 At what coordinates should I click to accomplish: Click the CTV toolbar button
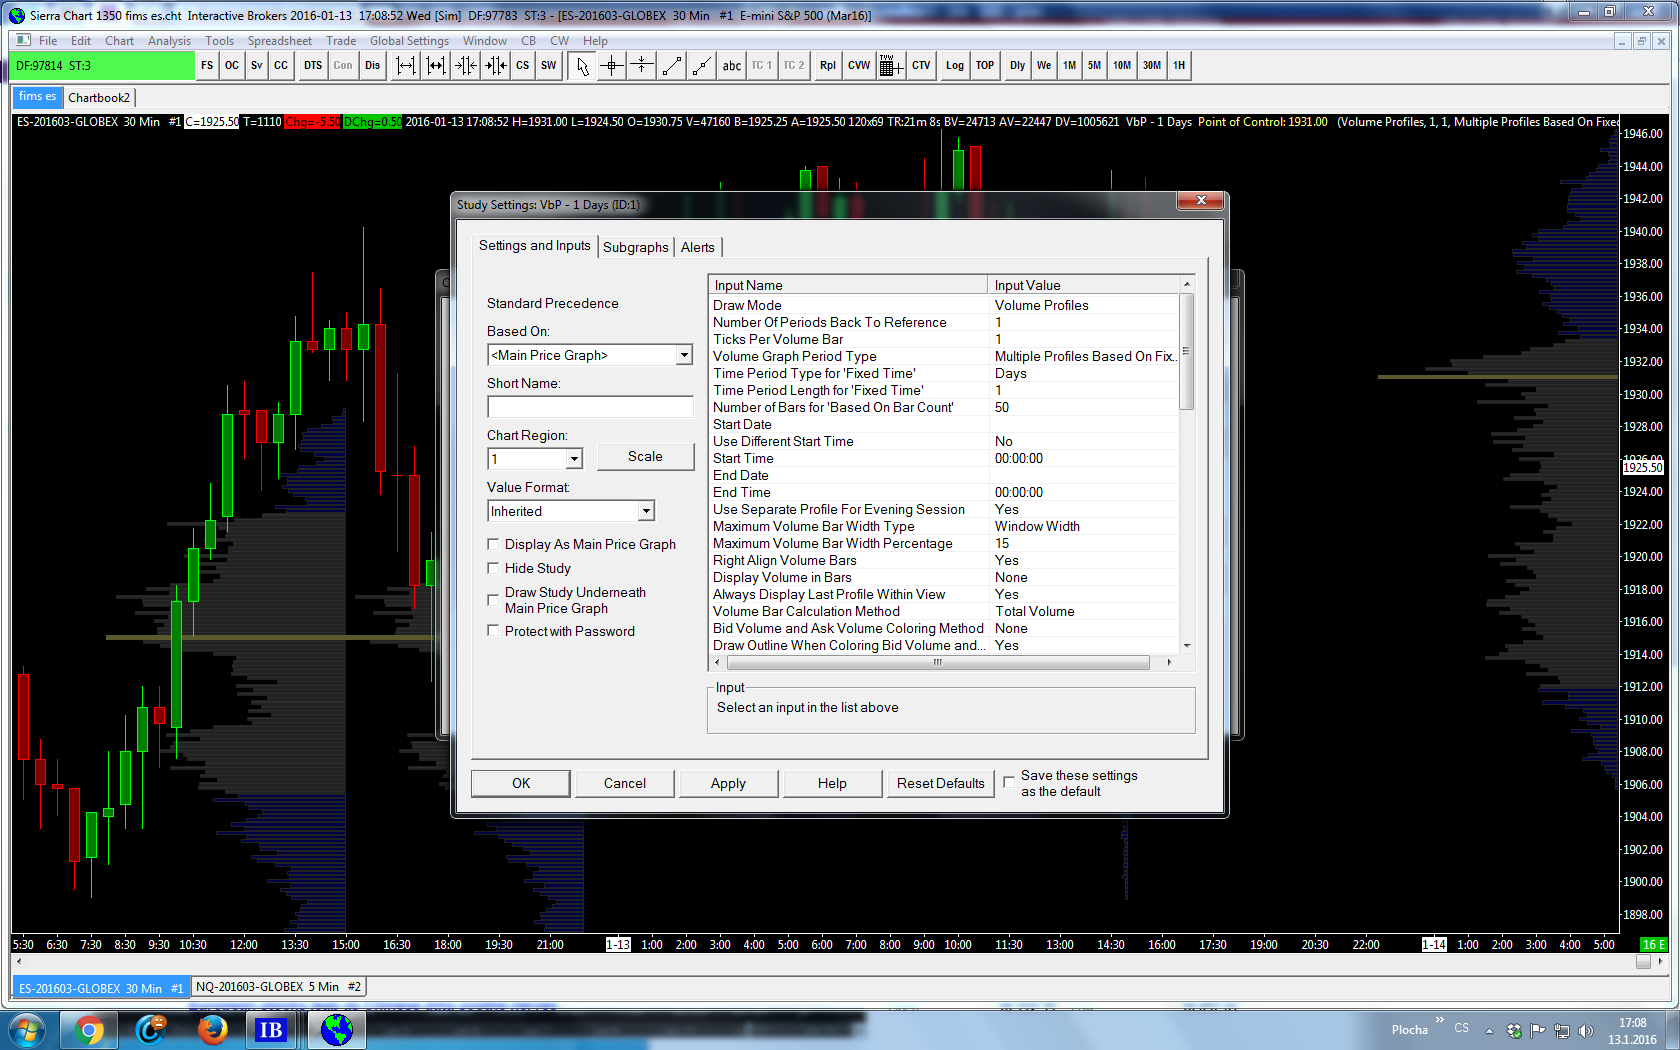(921, 66)
